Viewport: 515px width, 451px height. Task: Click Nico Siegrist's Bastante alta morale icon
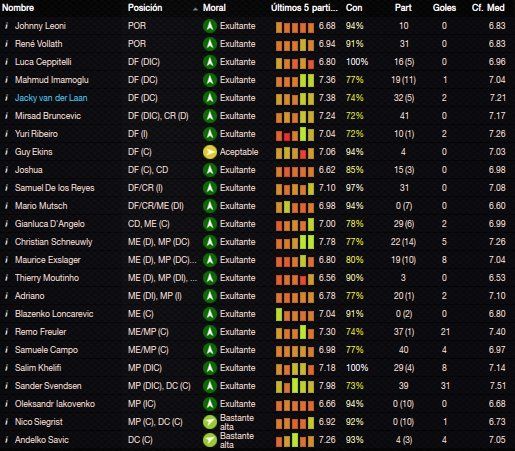210,422
